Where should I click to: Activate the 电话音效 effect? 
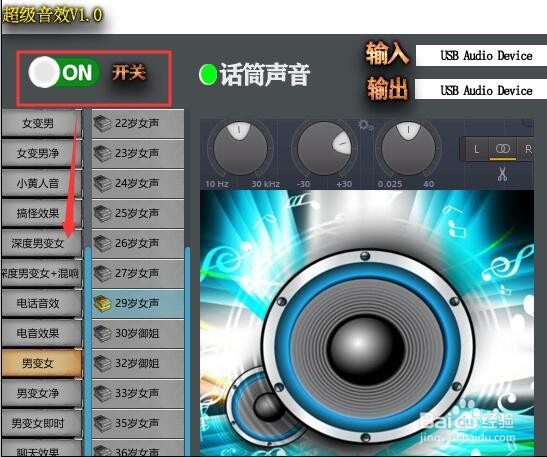[x=41, y=303]
